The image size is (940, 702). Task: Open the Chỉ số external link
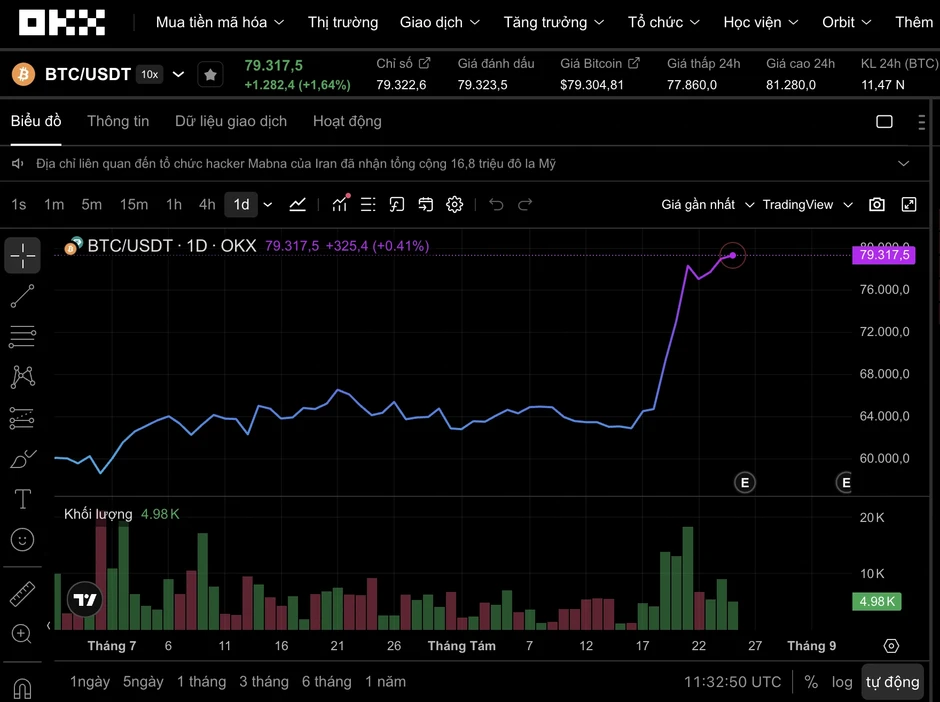point(424,63)
